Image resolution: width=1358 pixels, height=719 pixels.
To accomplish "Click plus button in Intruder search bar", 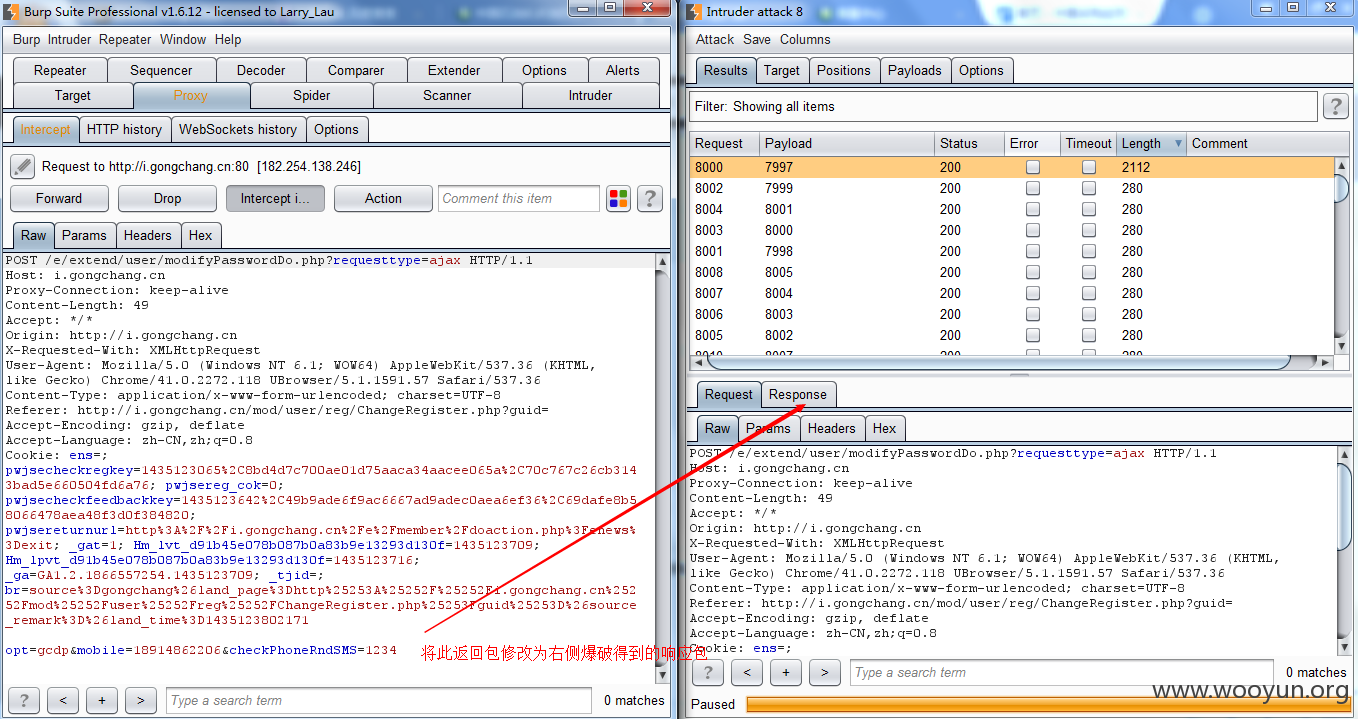I will point(785,672).
